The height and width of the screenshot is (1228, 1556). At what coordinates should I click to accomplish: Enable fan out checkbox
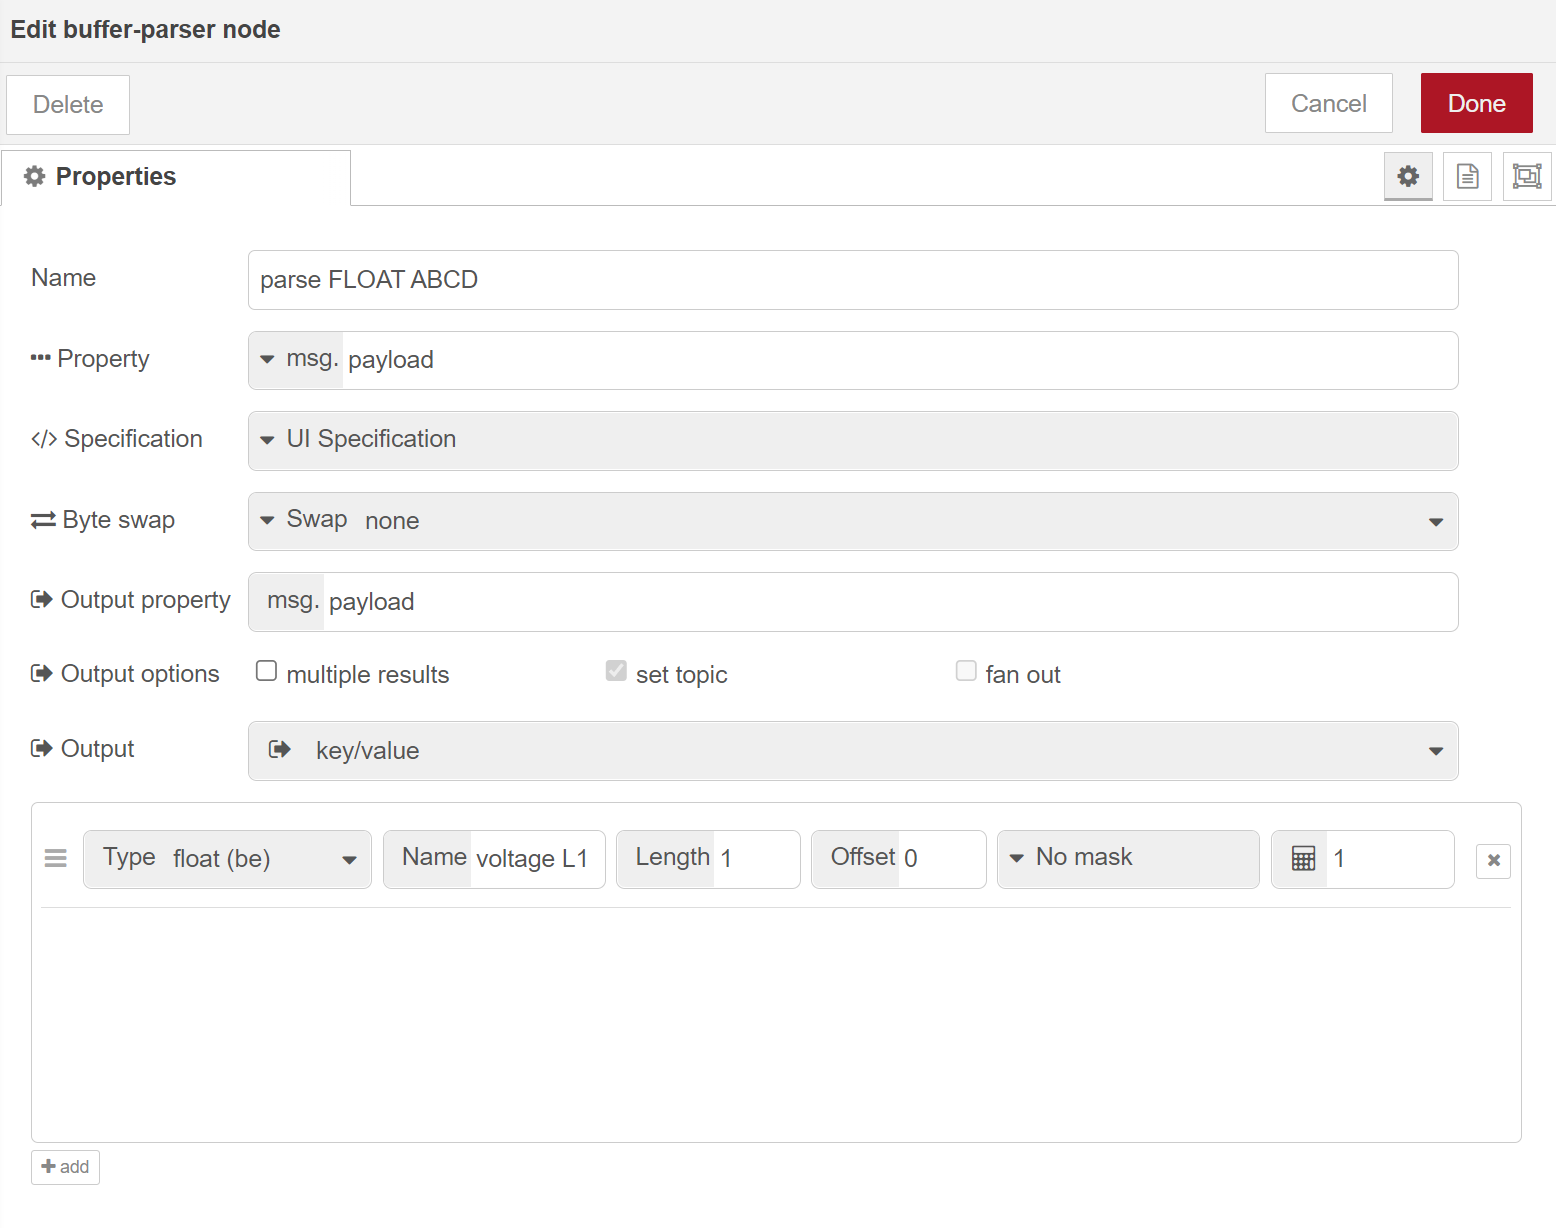tap(966, 671)
